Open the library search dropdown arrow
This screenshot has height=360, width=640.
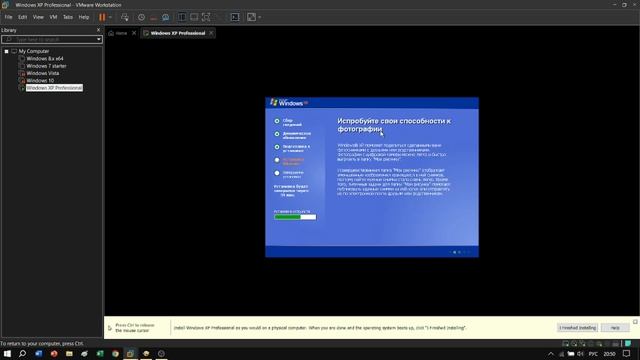tap(99, 39)
